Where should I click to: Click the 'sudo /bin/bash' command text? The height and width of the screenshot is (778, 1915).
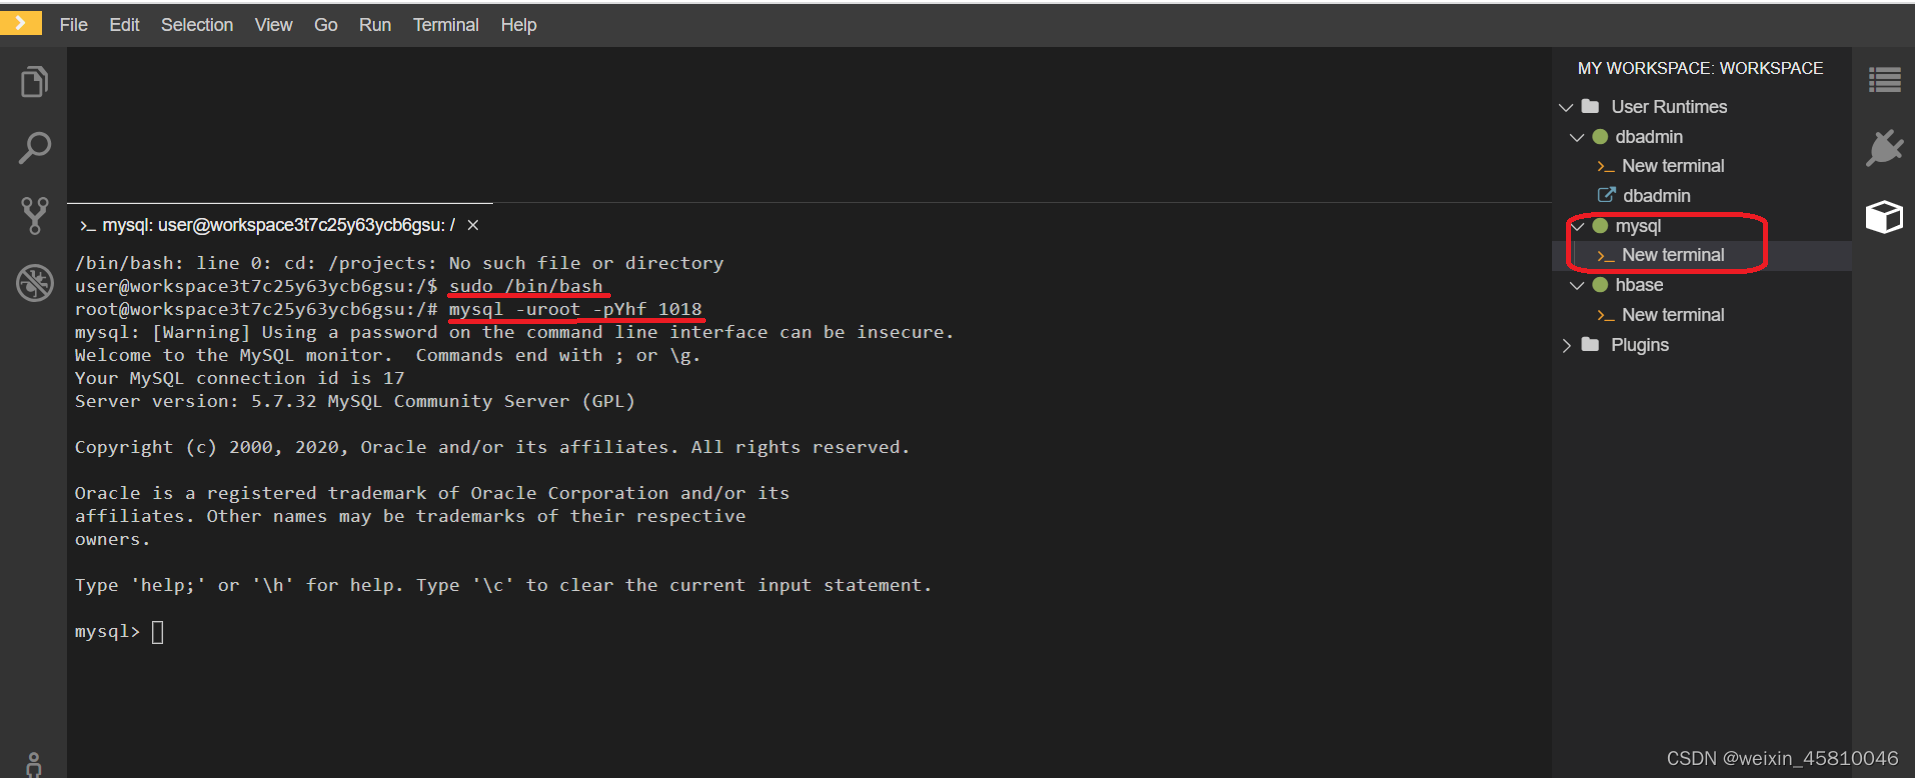526,286
